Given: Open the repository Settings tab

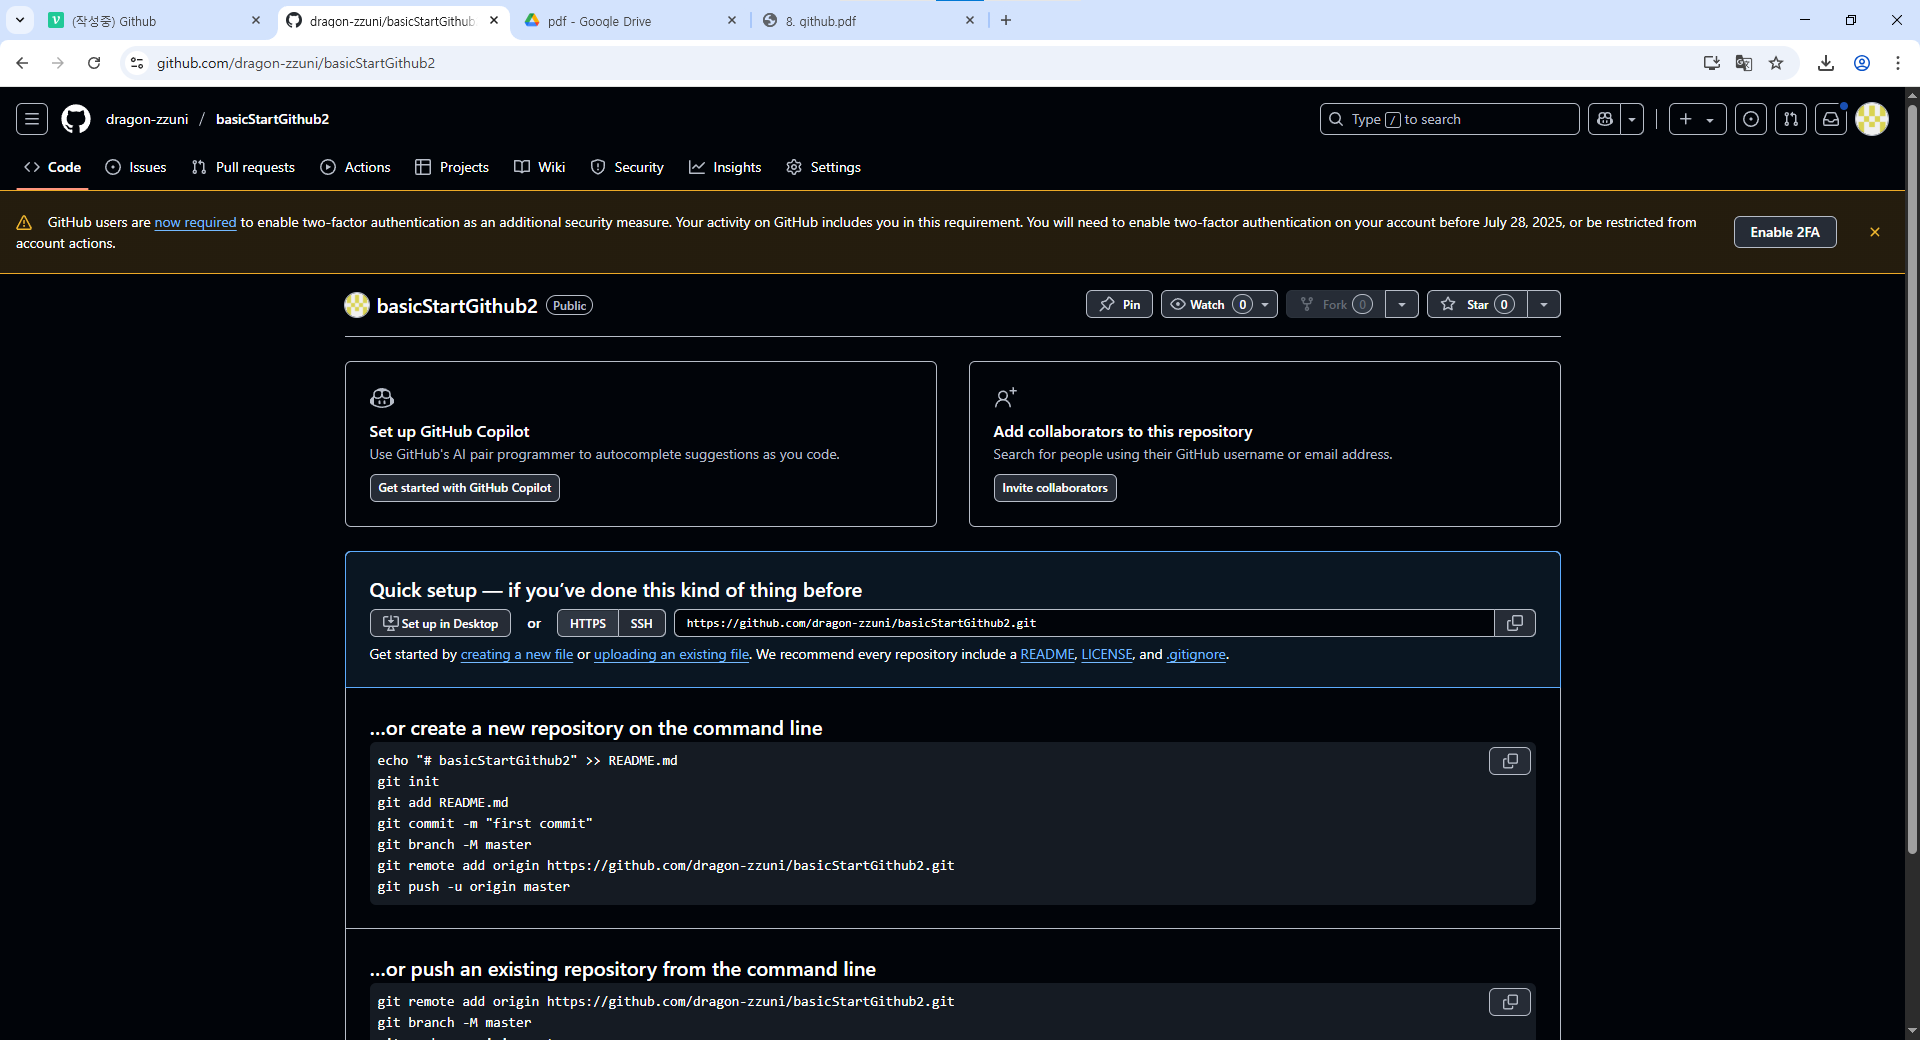Looking at the screenshot, I should click(823, 167).
